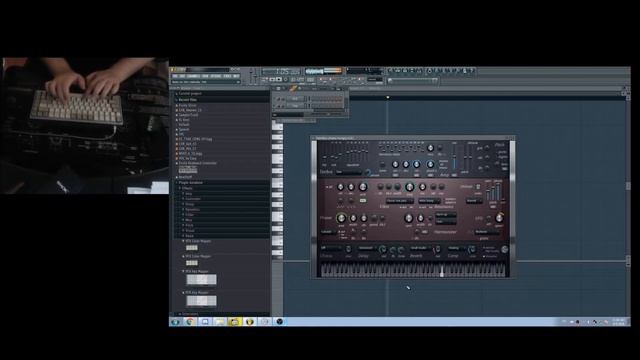
Task: Open the Delay preset dropdown
Action: tap(367, 248)
